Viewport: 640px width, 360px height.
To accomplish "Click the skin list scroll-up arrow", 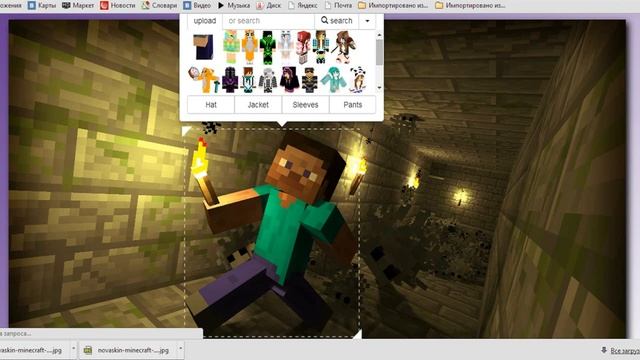I will point(380,36).
